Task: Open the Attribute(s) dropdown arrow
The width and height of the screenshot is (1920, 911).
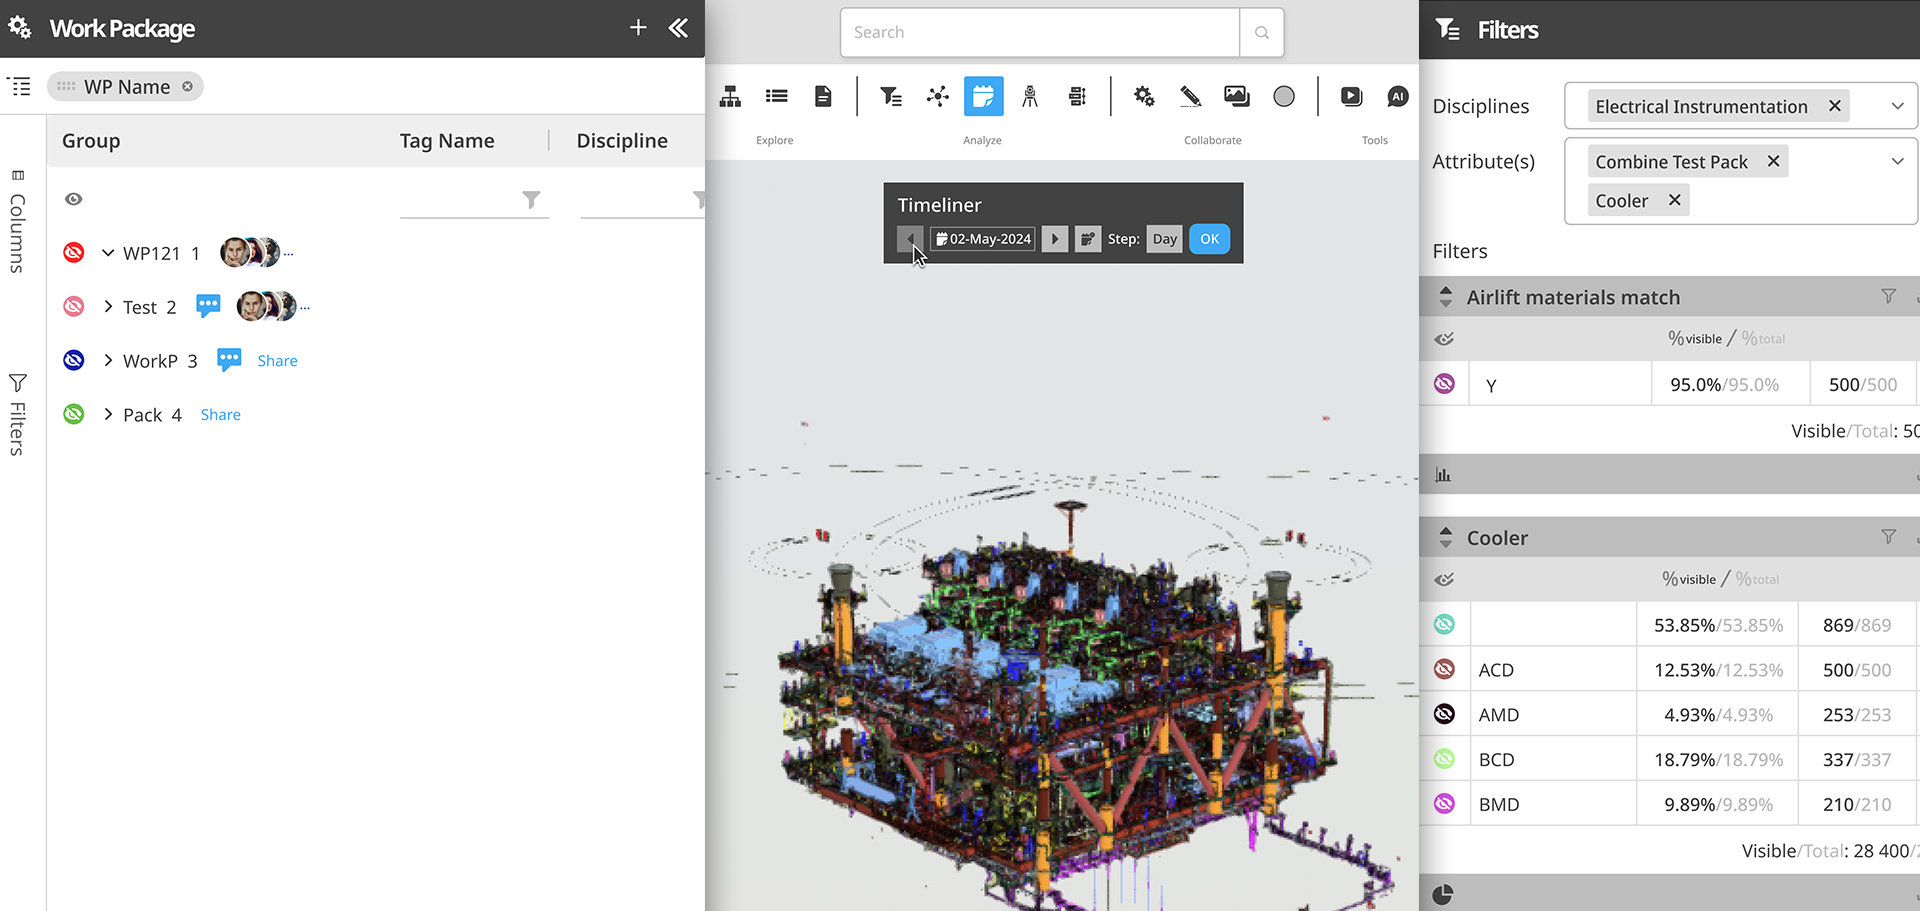Action: click(x=1897, y=161)
